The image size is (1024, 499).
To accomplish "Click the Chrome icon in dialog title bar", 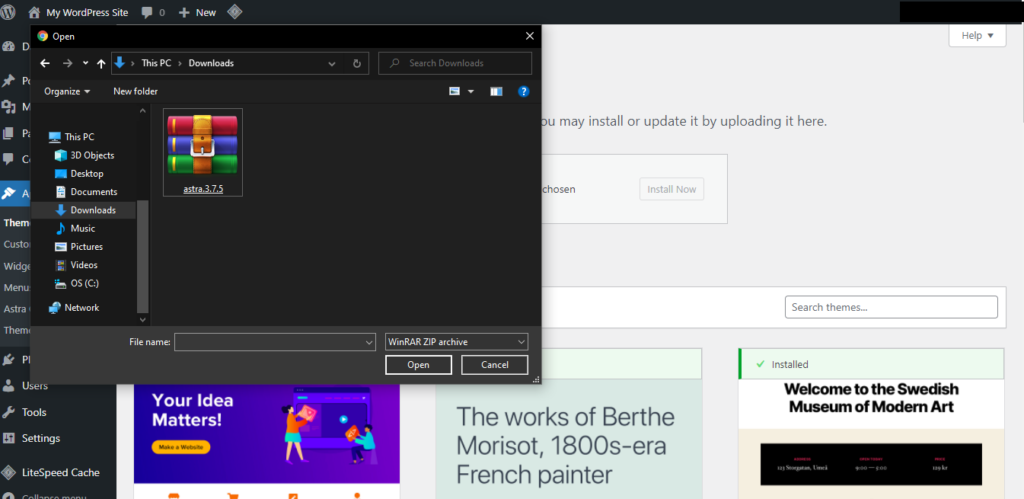I will [x=42, y=37].
